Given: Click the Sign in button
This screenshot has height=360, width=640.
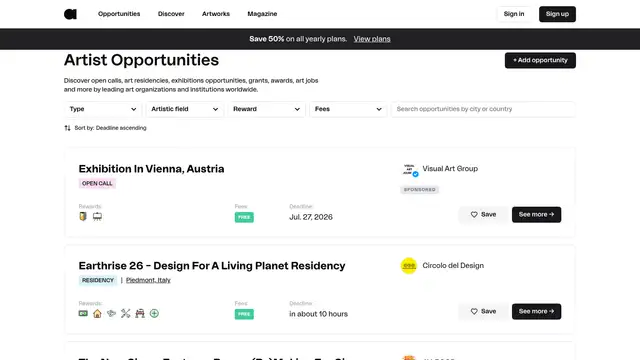Looking at the screenshot, I should [514, 14].
